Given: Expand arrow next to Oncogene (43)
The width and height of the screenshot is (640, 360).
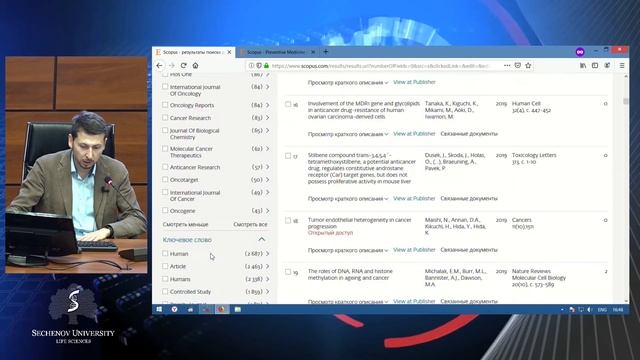Looking at the screenshot, I should point(268,211).
